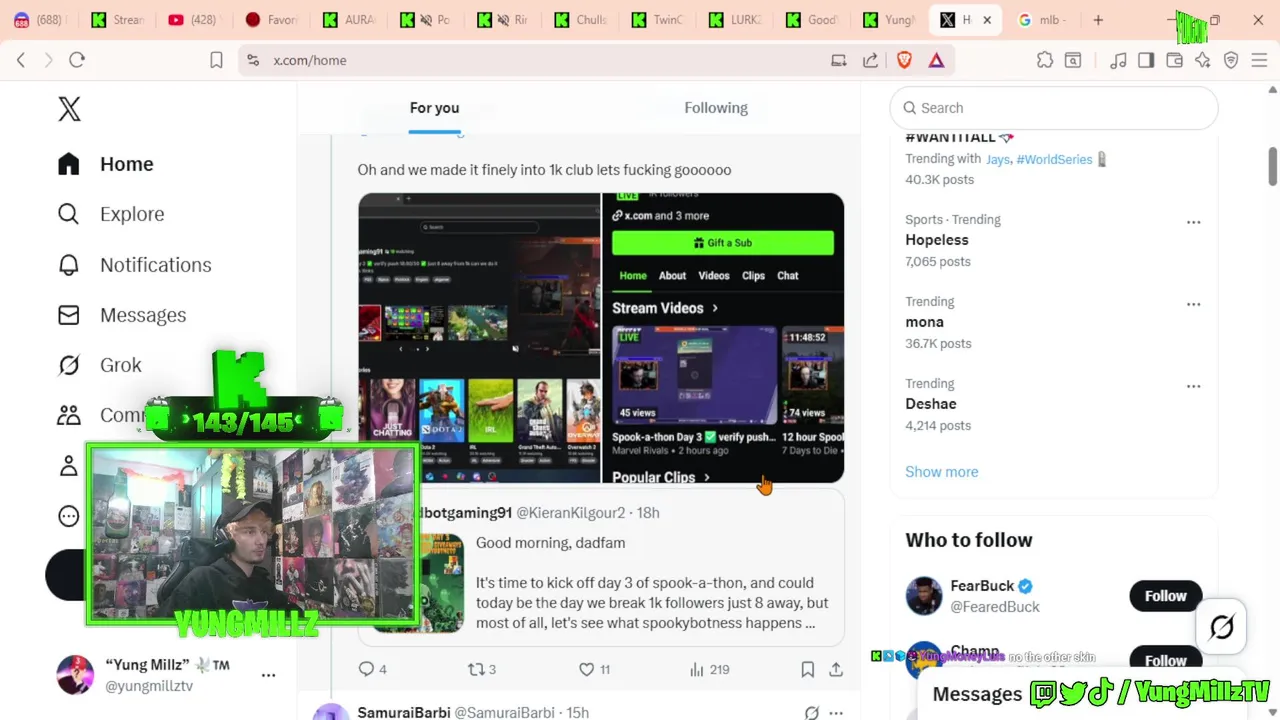Open the Hopeless trending topic
This screenshot has height=720, width=1280.
click(x=937, y=240)
